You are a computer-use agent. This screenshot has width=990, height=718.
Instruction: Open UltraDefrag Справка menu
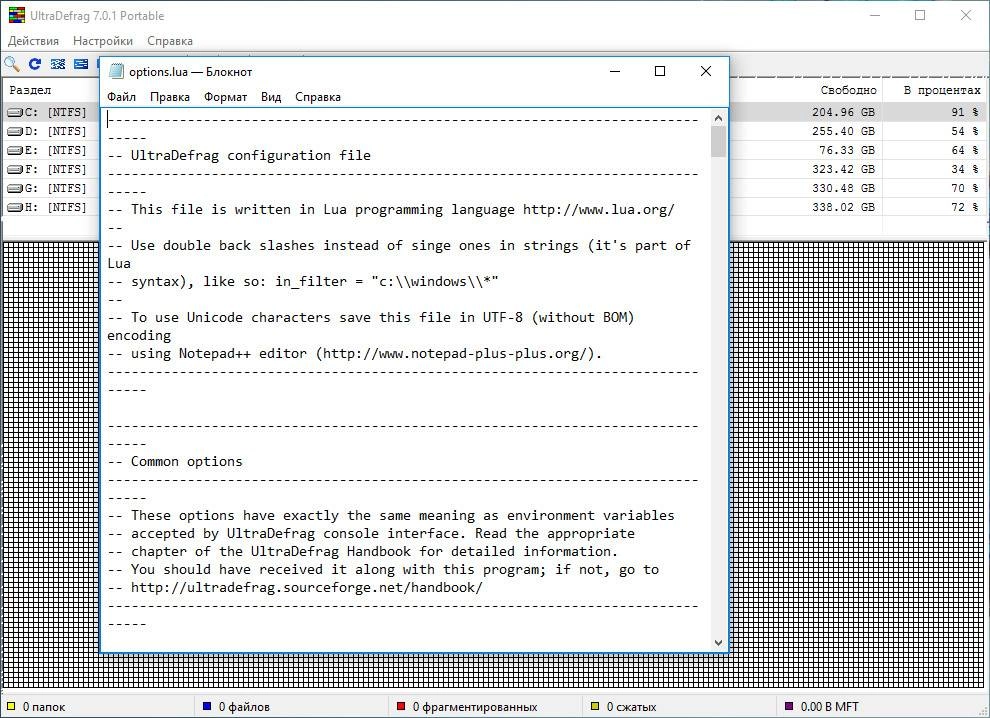pos(170,41)
